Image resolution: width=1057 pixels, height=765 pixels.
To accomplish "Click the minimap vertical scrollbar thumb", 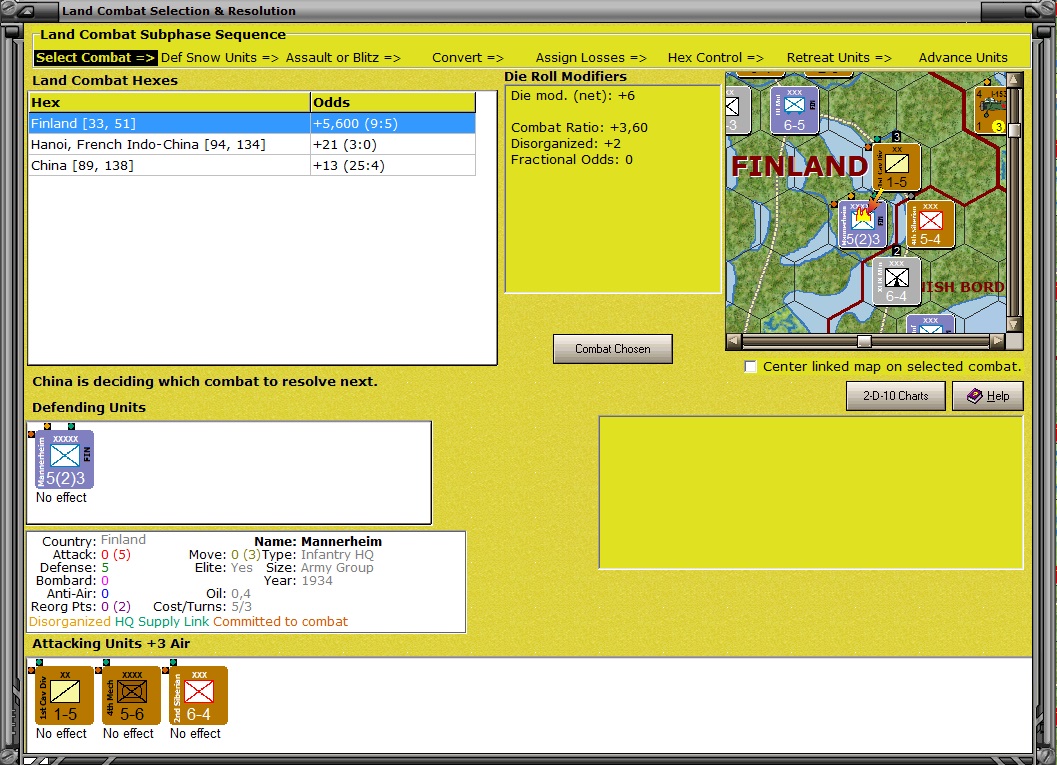I will pyautogui.click(x=1014, y=130).
